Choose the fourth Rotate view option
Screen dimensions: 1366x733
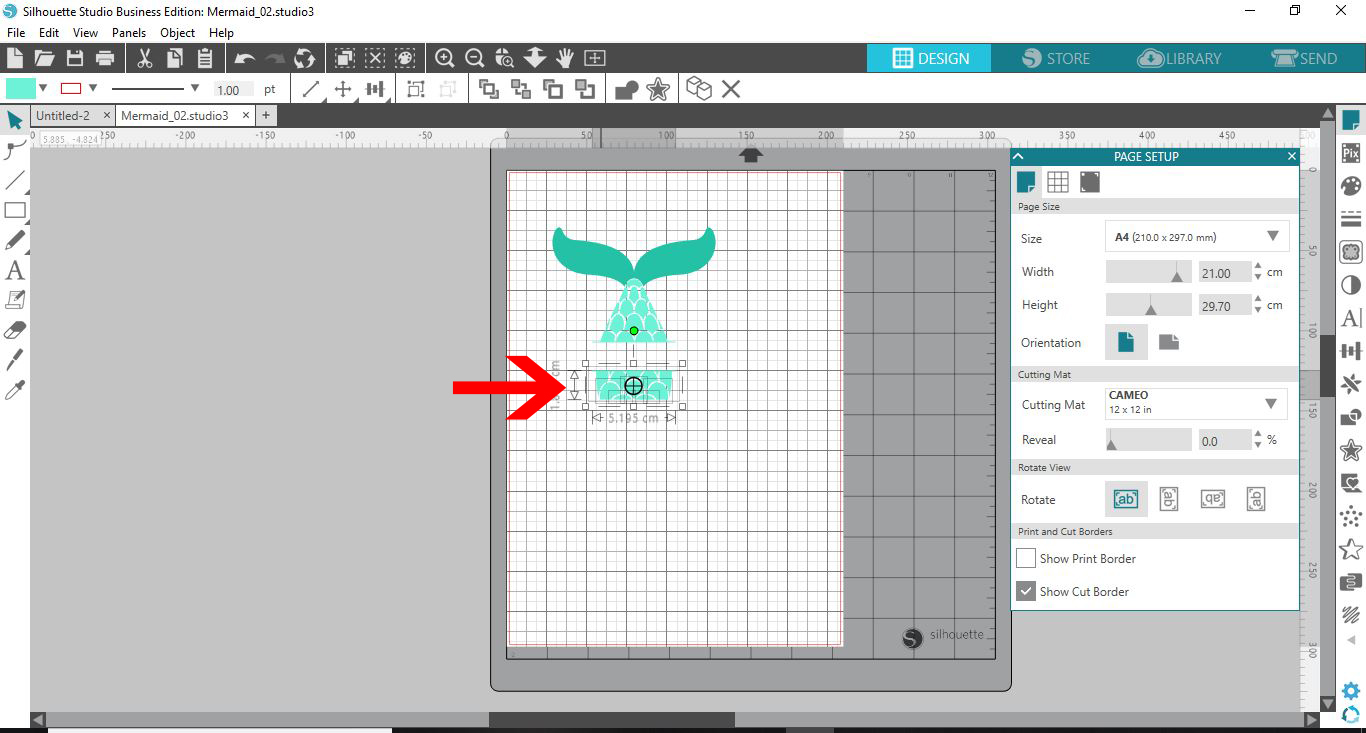[x=1256, y=499]
